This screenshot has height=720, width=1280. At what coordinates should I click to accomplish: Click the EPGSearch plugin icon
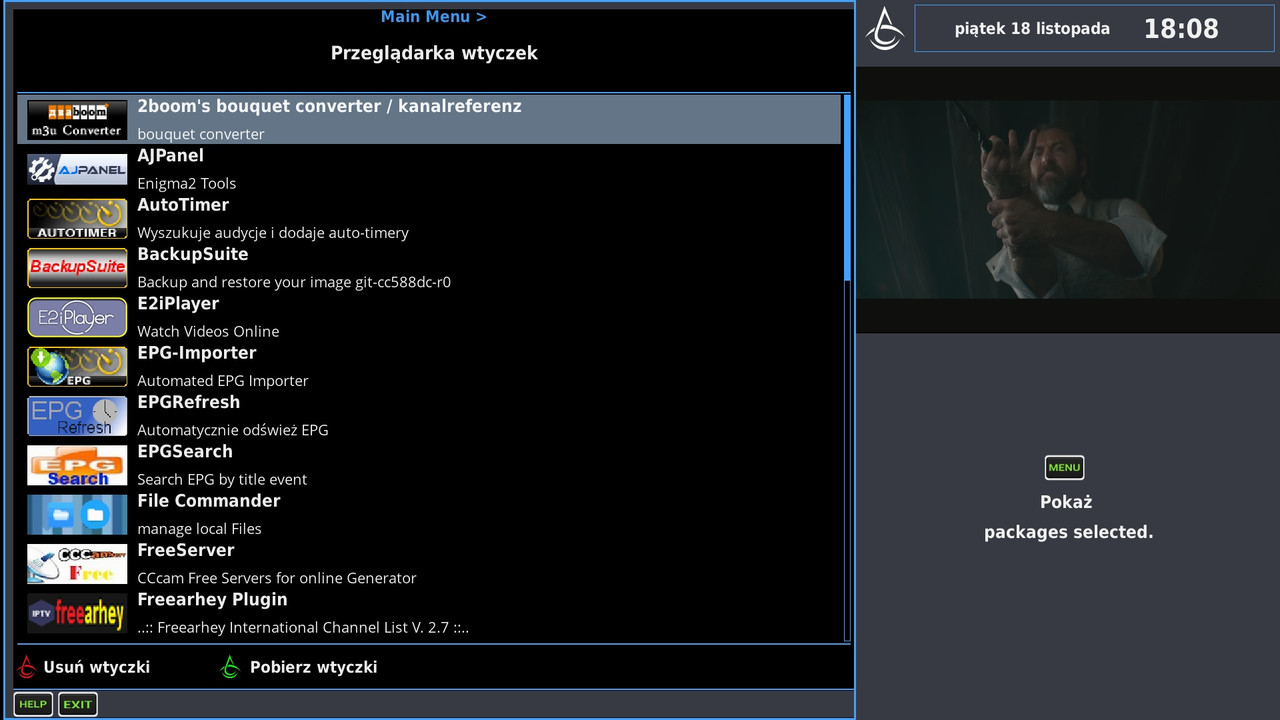tap(77, 465)
